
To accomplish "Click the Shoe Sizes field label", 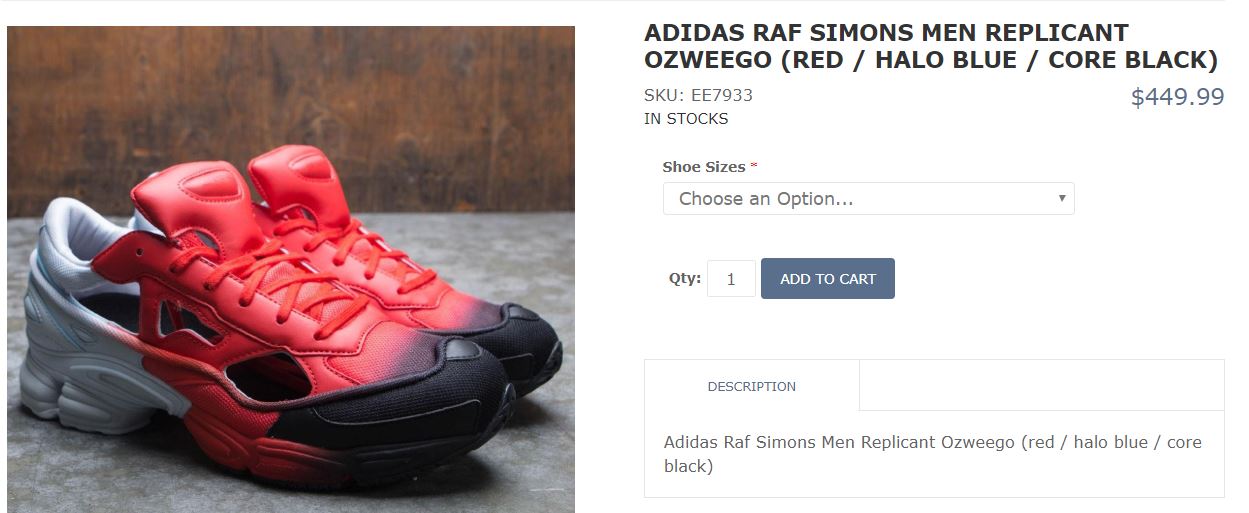I will coord(703,167).
